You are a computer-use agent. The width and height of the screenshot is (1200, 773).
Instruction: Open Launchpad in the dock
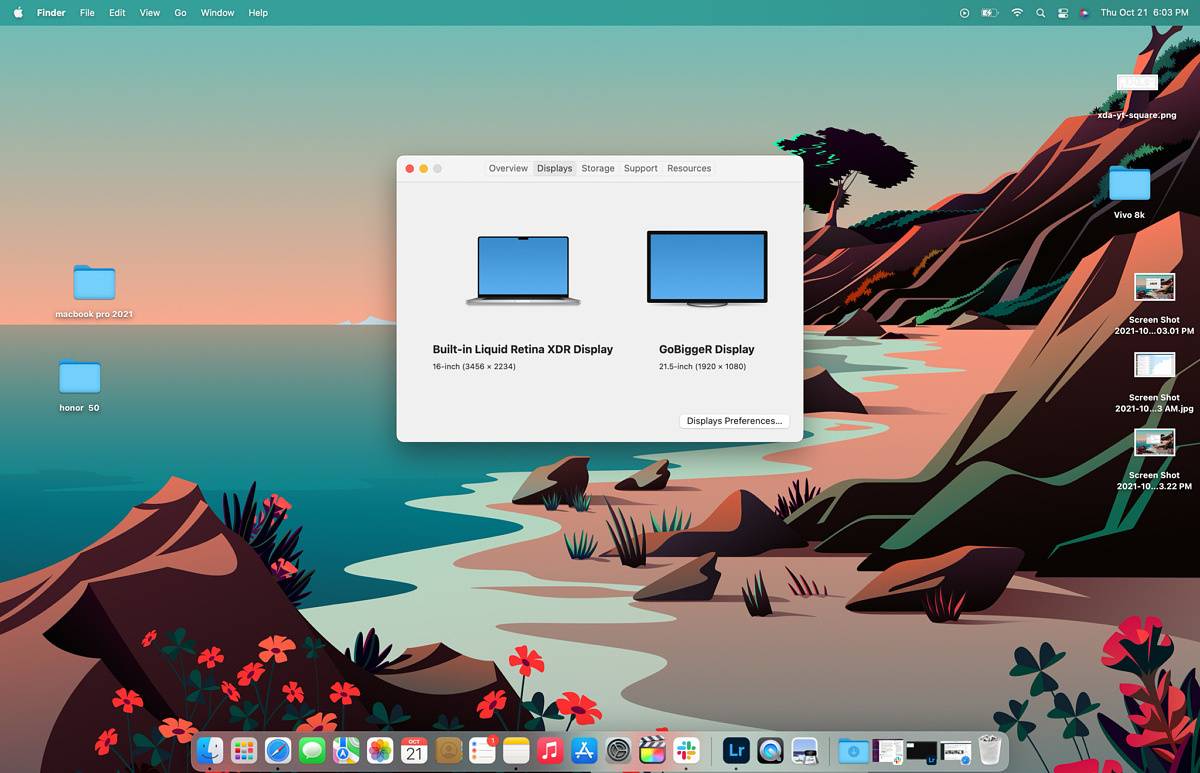(x=244, y=750)
